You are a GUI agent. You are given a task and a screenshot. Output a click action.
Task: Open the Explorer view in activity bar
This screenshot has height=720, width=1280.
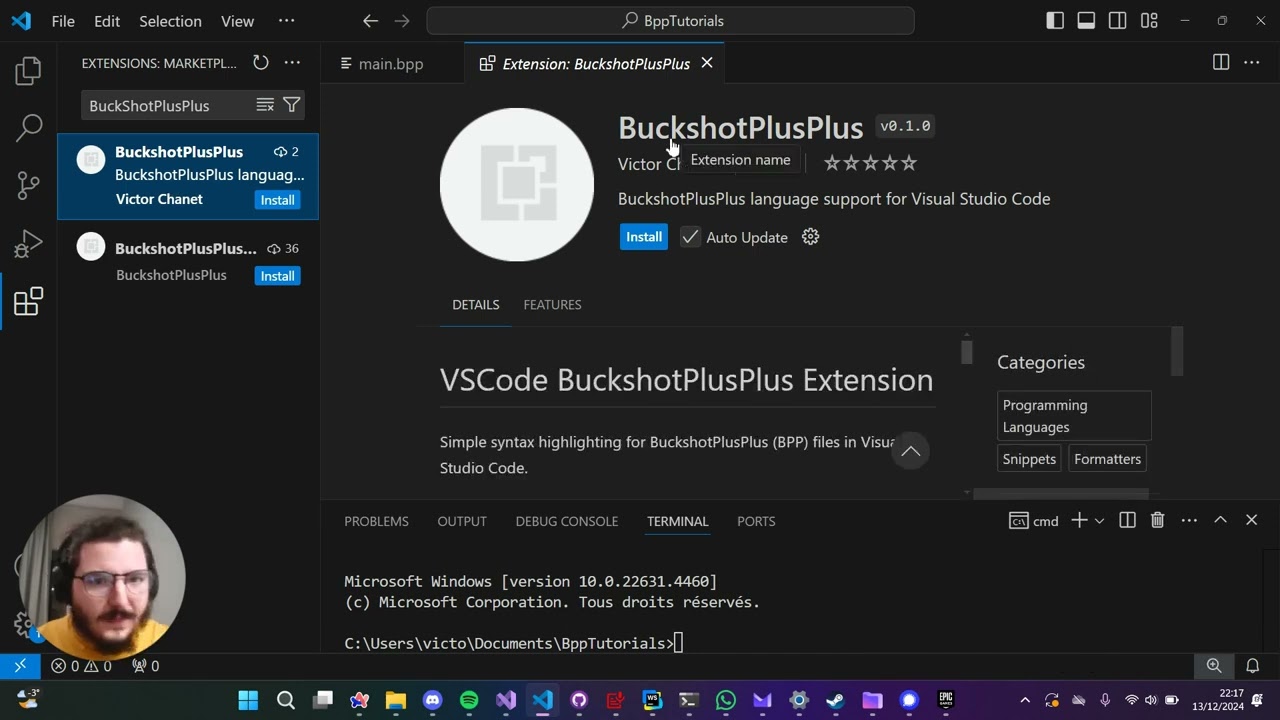pos(28,70)
